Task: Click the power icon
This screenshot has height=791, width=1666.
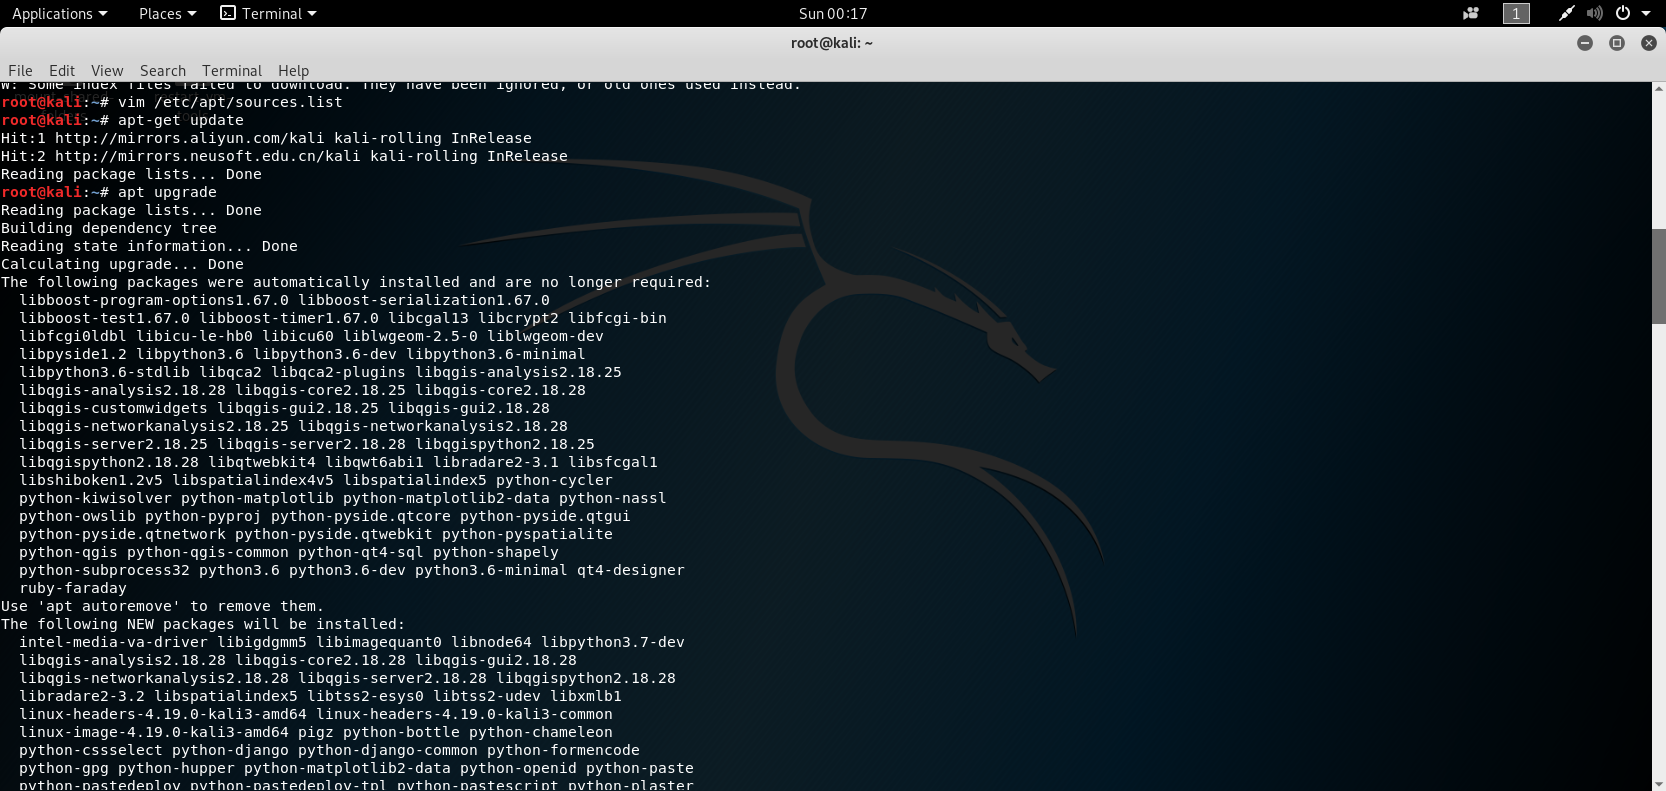Action: (1623, 13)
